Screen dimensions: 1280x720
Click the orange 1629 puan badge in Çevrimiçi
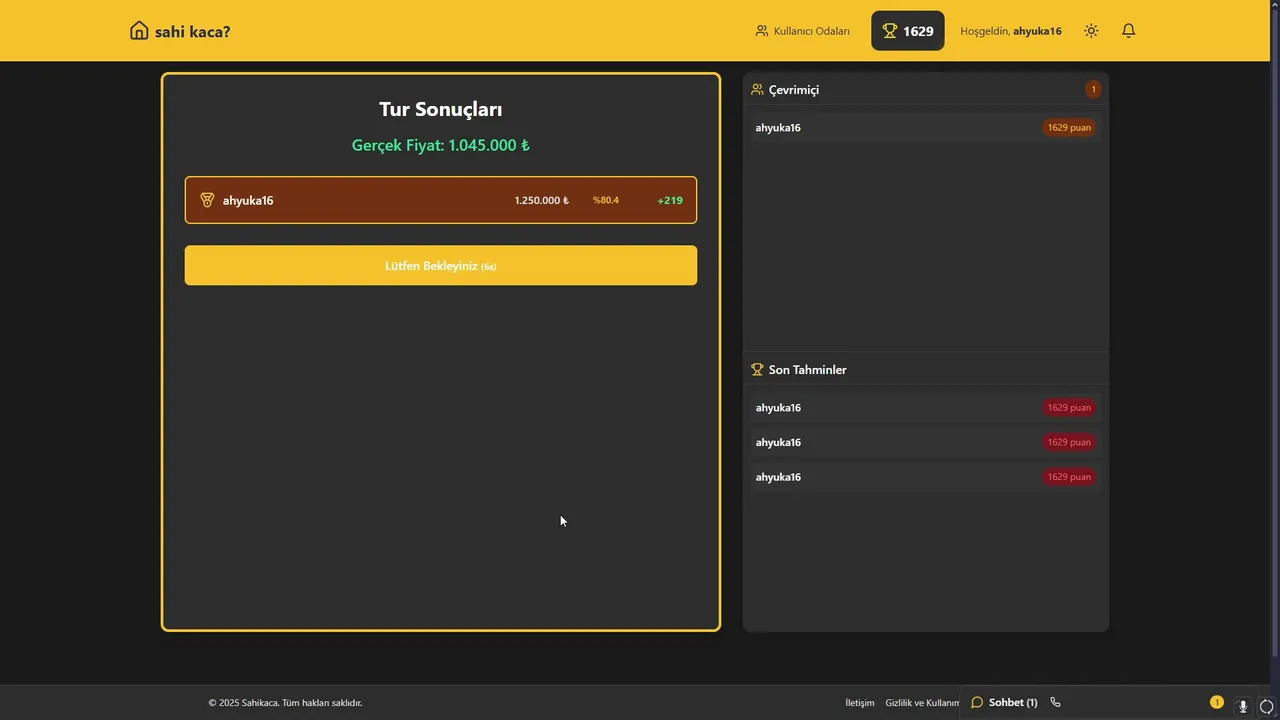[x=1069, y=127]
